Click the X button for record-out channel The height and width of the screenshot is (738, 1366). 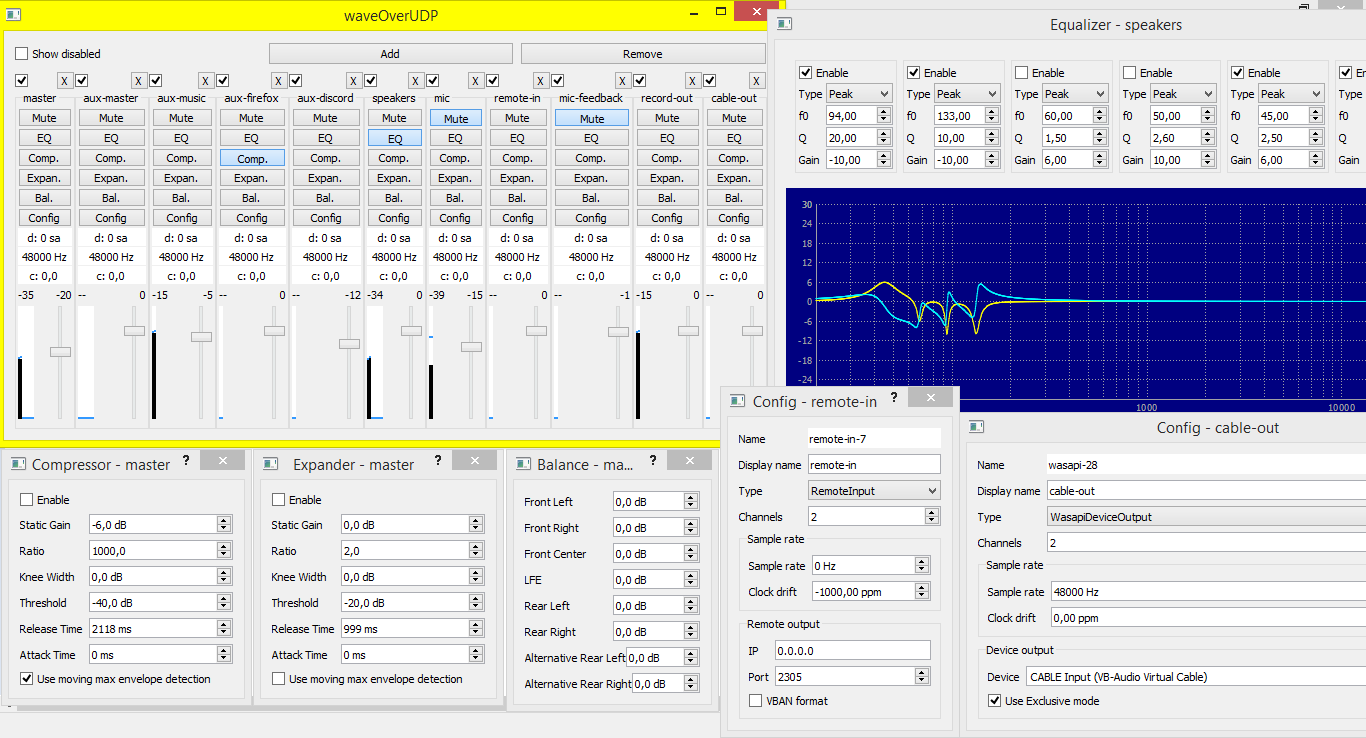pos(693,80)
